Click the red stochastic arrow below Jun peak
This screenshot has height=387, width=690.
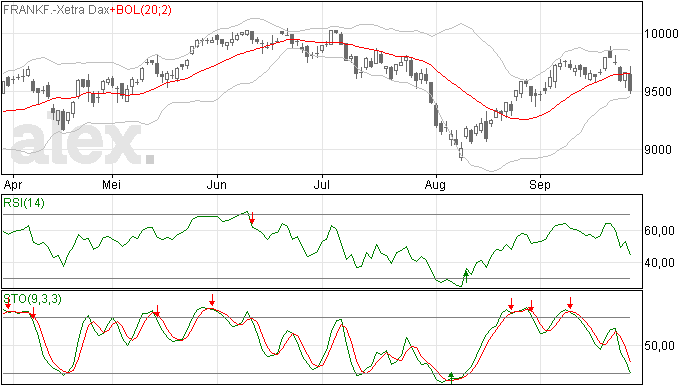[x=212, y=300]
